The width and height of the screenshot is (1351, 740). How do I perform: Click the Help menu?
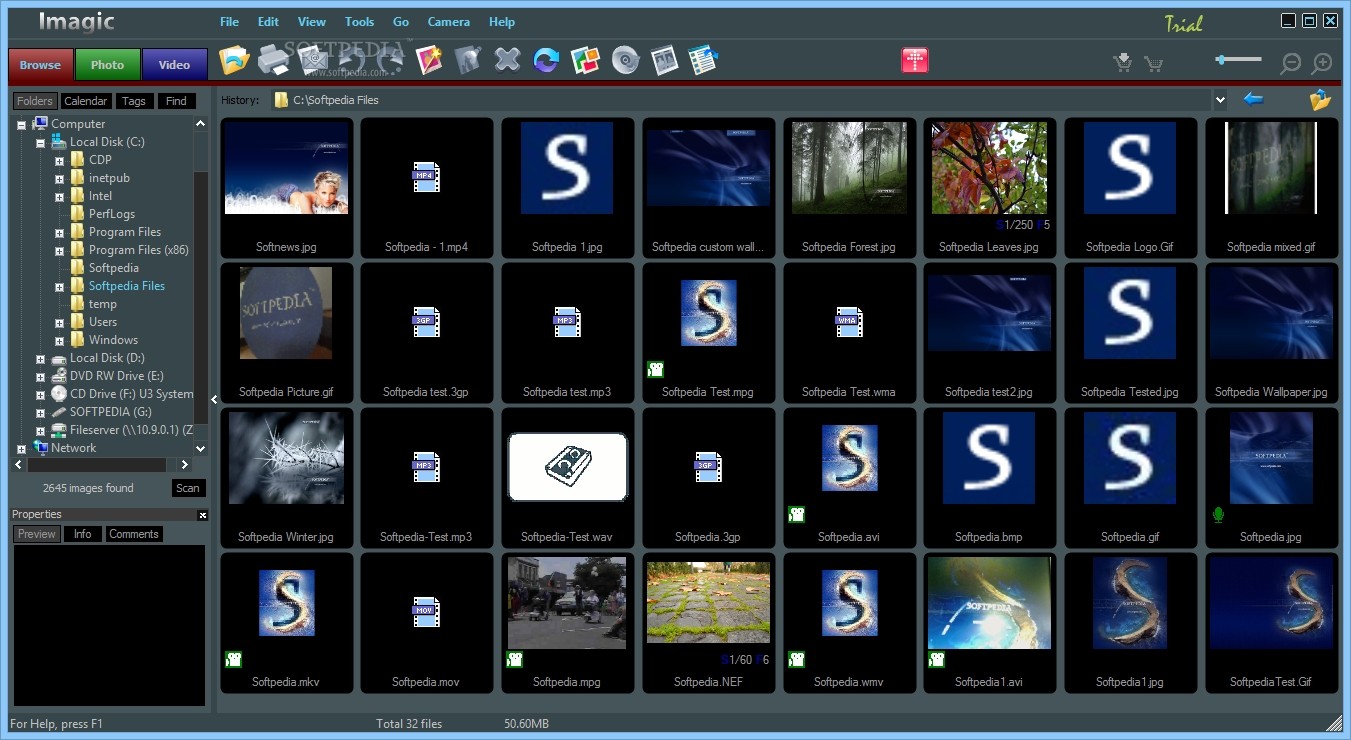(502, 21)
